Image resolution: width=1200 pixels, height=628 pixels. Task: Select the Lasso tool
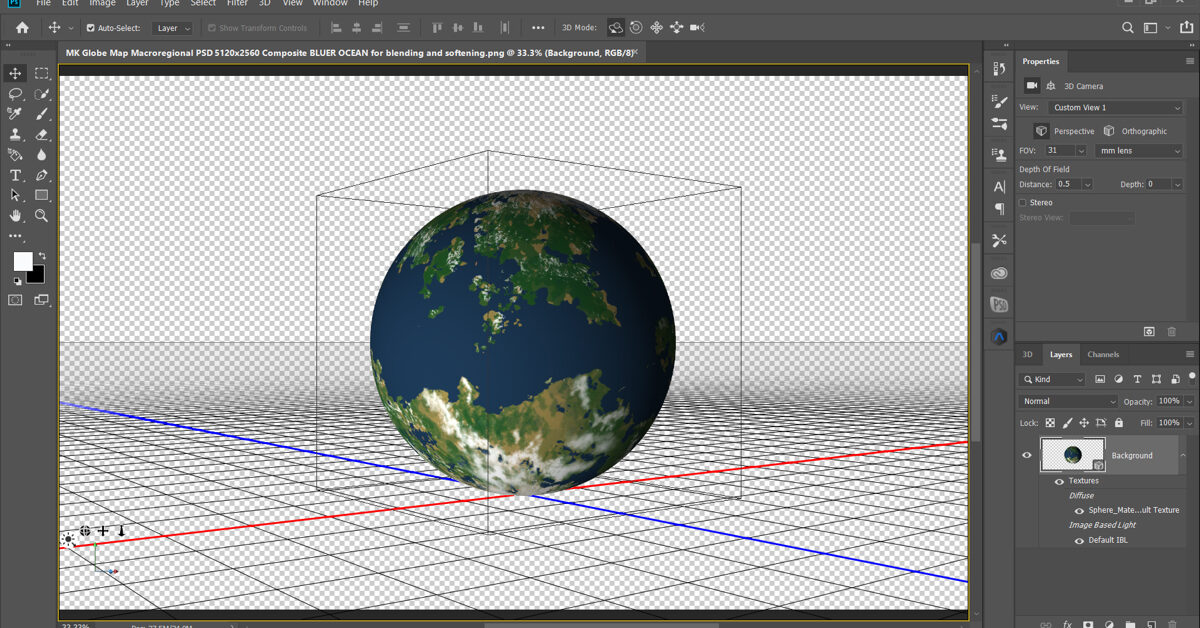coord(15,94)
